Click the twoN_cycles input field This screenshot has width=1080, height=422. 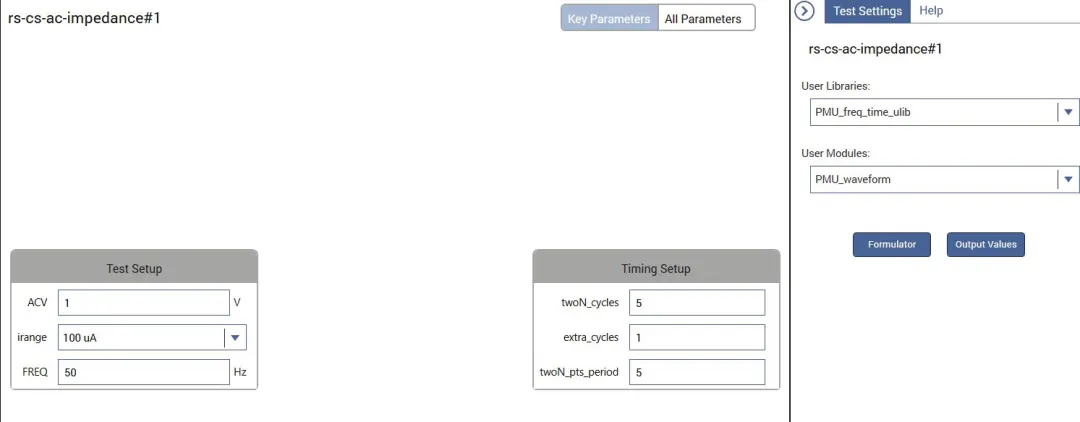[x=697, y=303]
